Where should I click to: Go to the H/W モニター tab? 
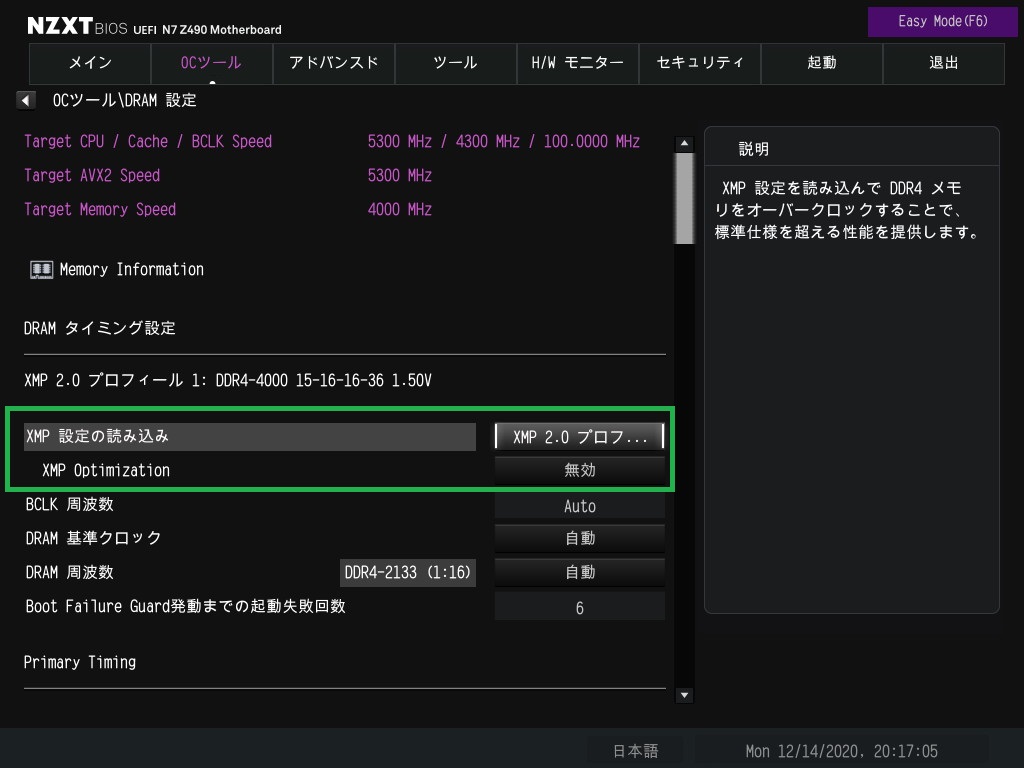(x=577, y=63)
